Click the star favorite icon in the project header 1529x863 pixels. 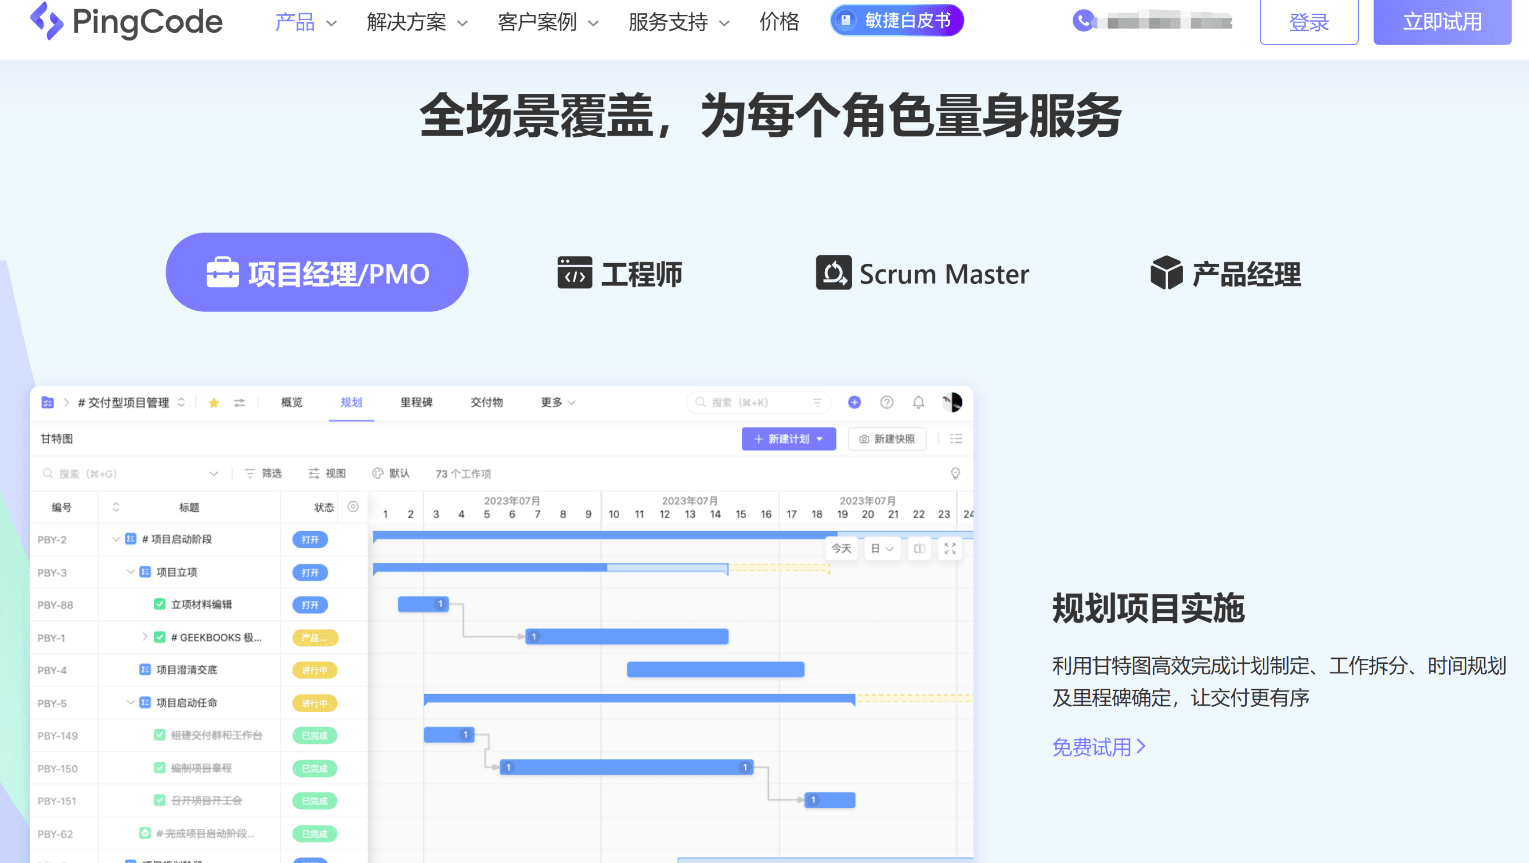pos(214,403)
